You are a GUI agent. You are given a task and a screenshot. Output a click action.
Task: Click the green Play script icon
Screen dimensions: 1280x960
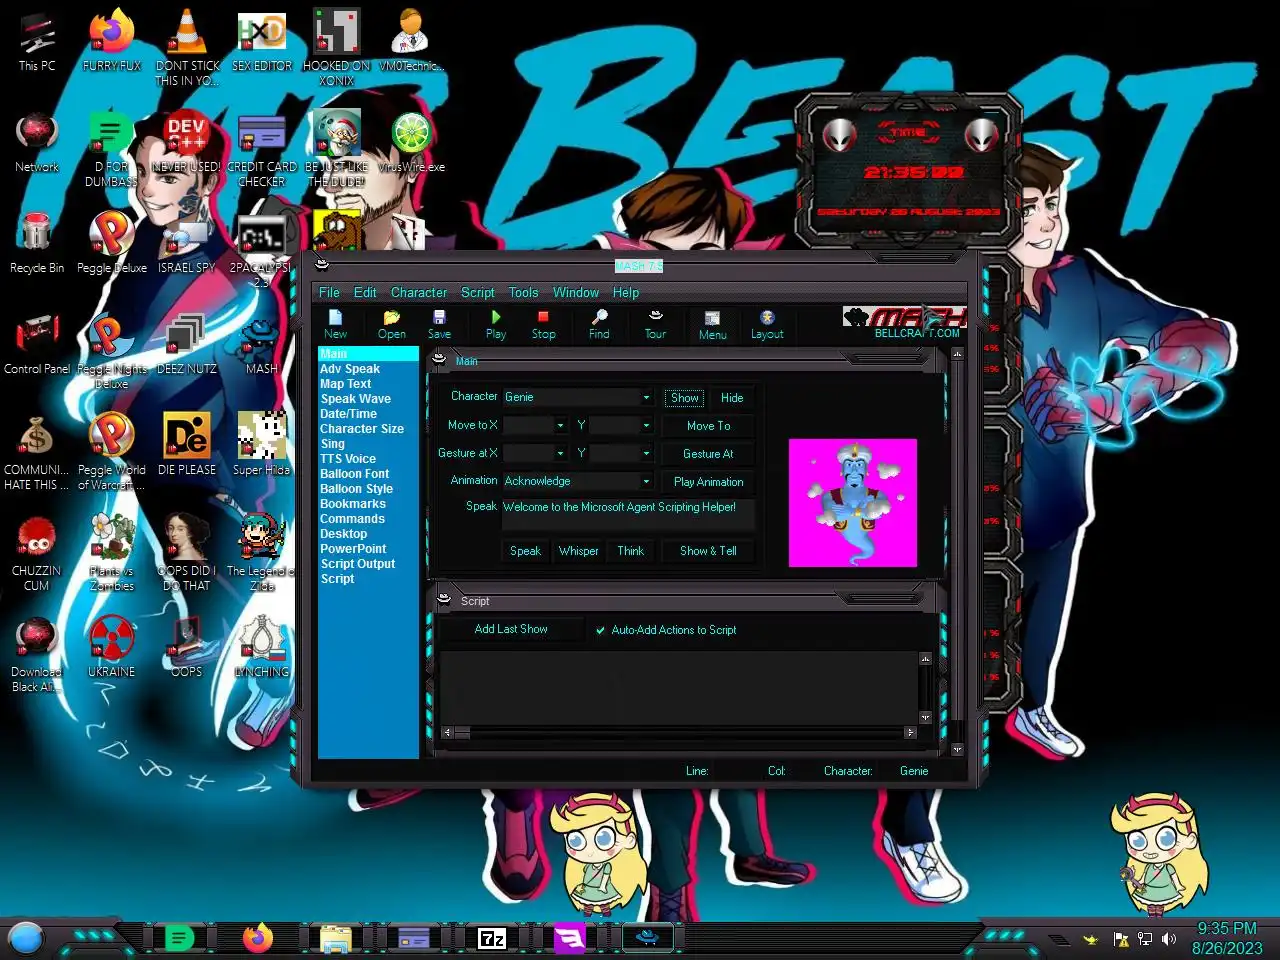496,325
